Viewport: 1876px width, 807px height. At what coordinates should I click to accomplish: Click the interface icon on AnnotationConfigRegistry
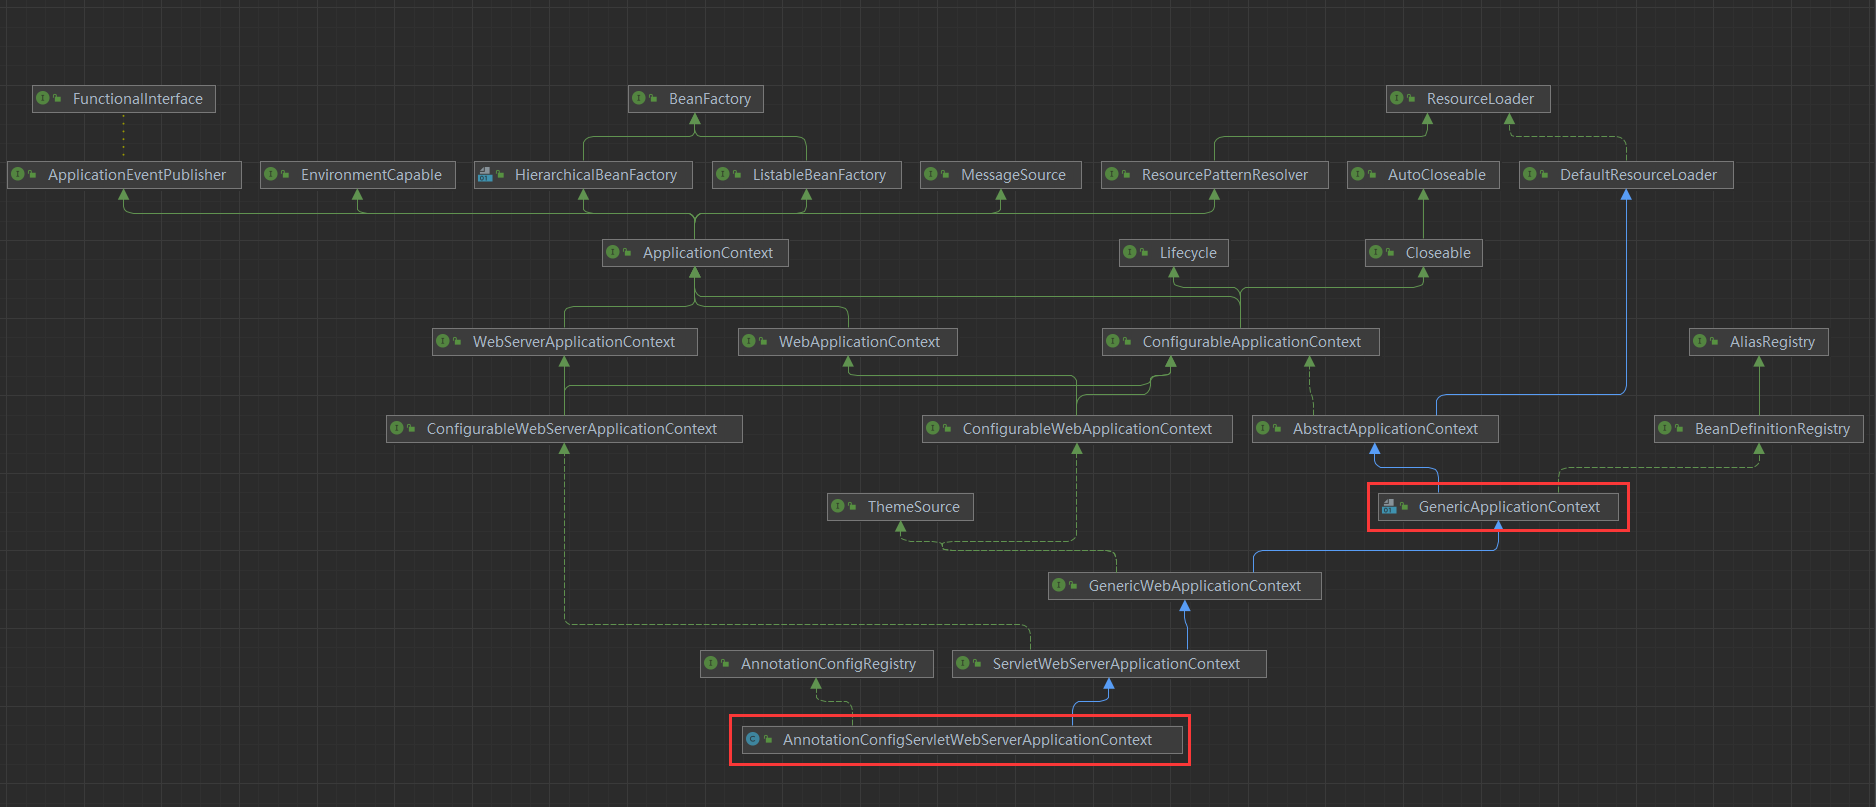point(711,663)
